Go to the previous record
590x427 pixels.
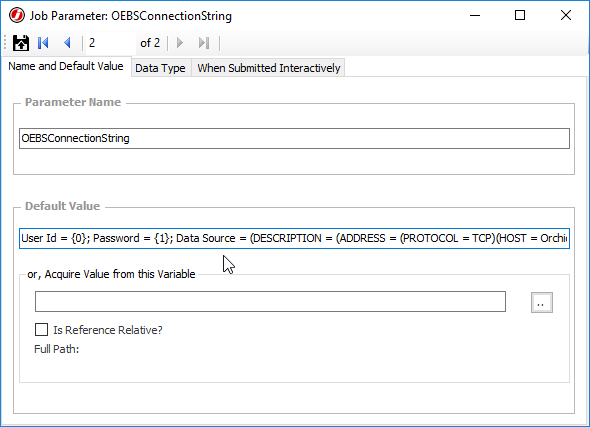pyautogui.click(x=68, y=43)
